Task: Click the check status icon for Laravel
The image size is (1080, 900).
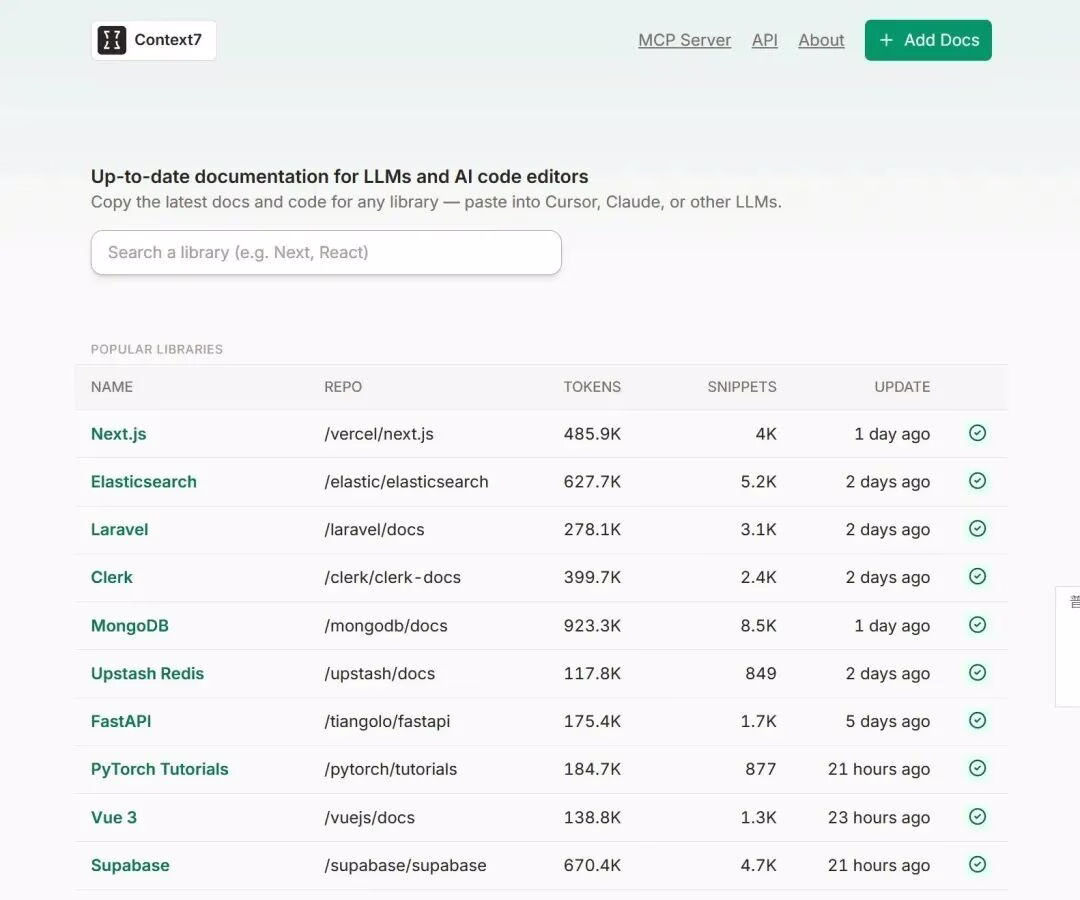Action: pyautogui.click(x=977, y=529)
